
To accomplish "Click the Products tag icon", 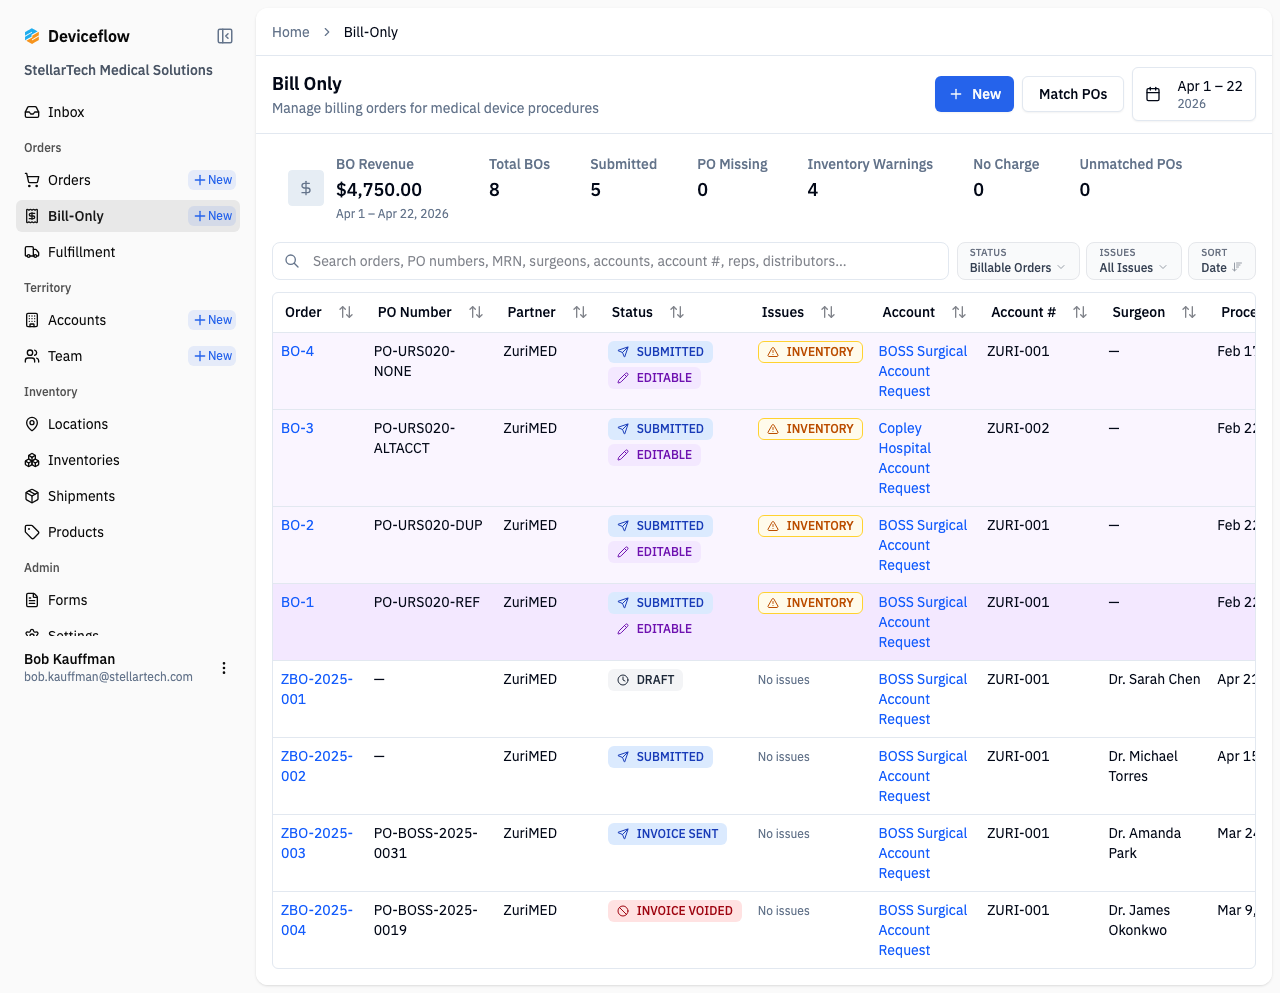I will pos(32,532).
